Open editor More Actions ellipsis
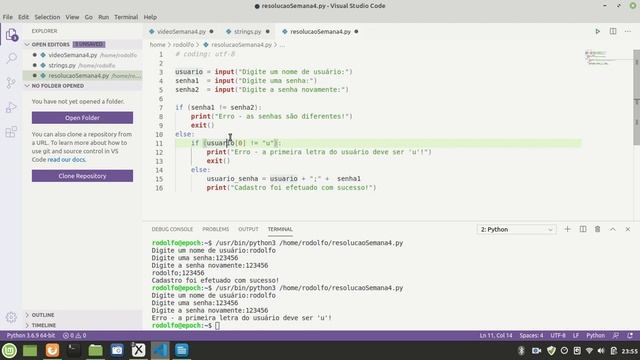The width and height of the screenshot is (640, 360). click(628, 31)
